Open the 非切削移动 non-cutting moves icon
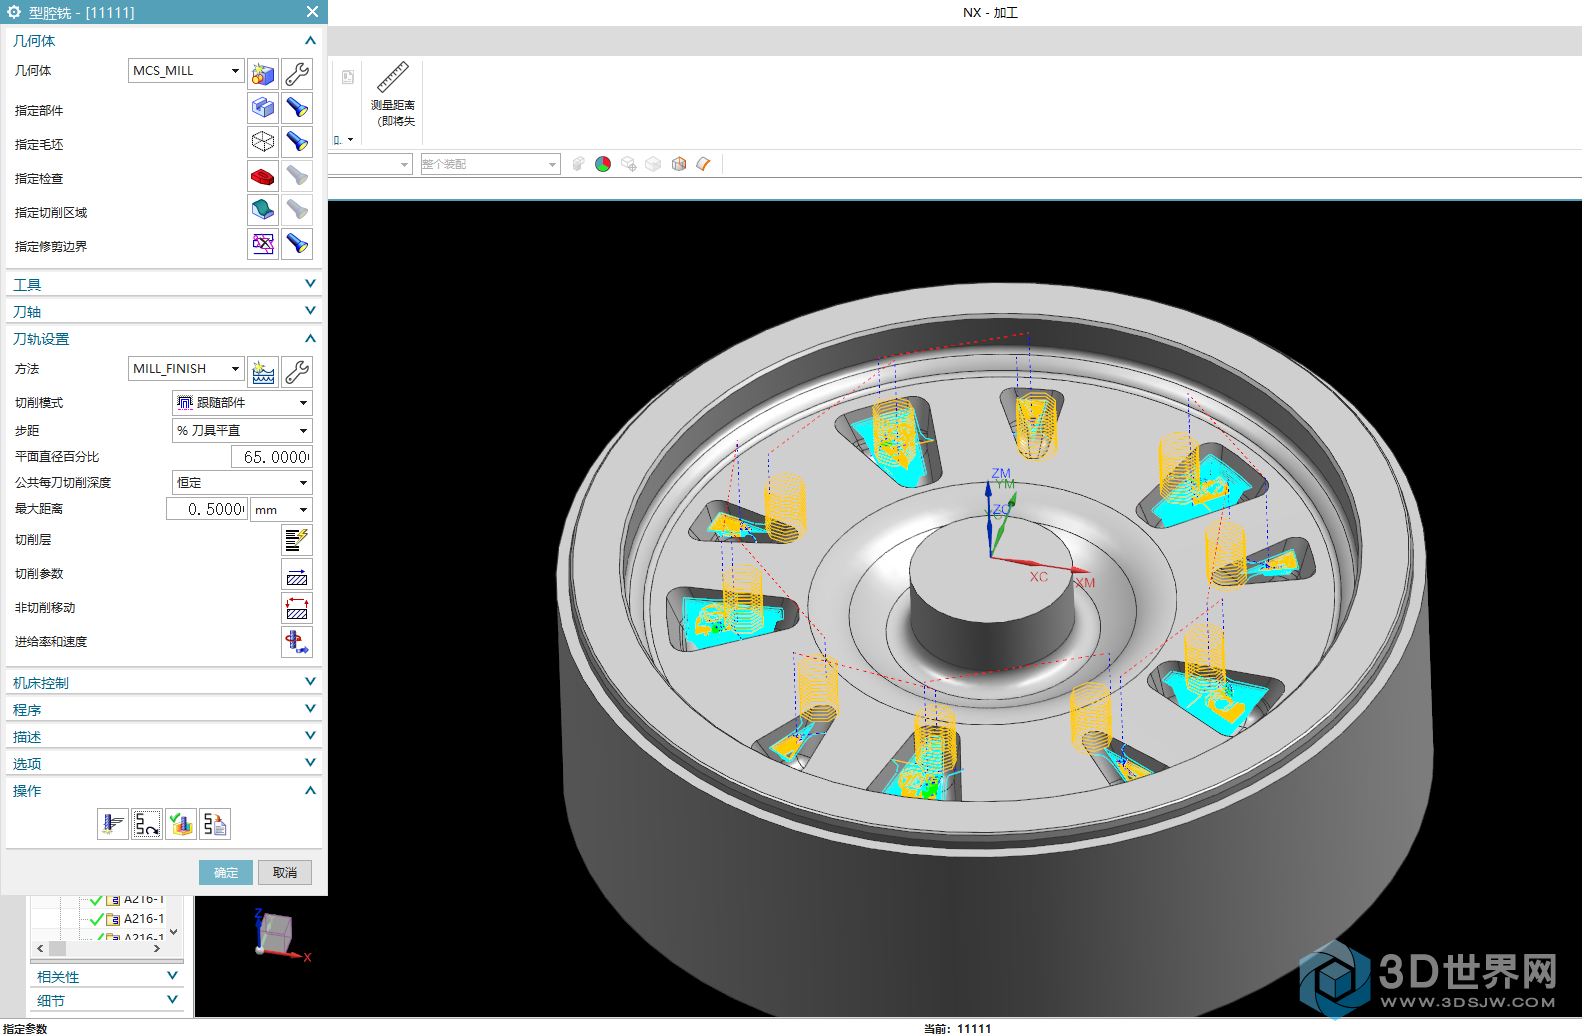This screenshot has height=1034, width=1582. (x=297, y=608)
